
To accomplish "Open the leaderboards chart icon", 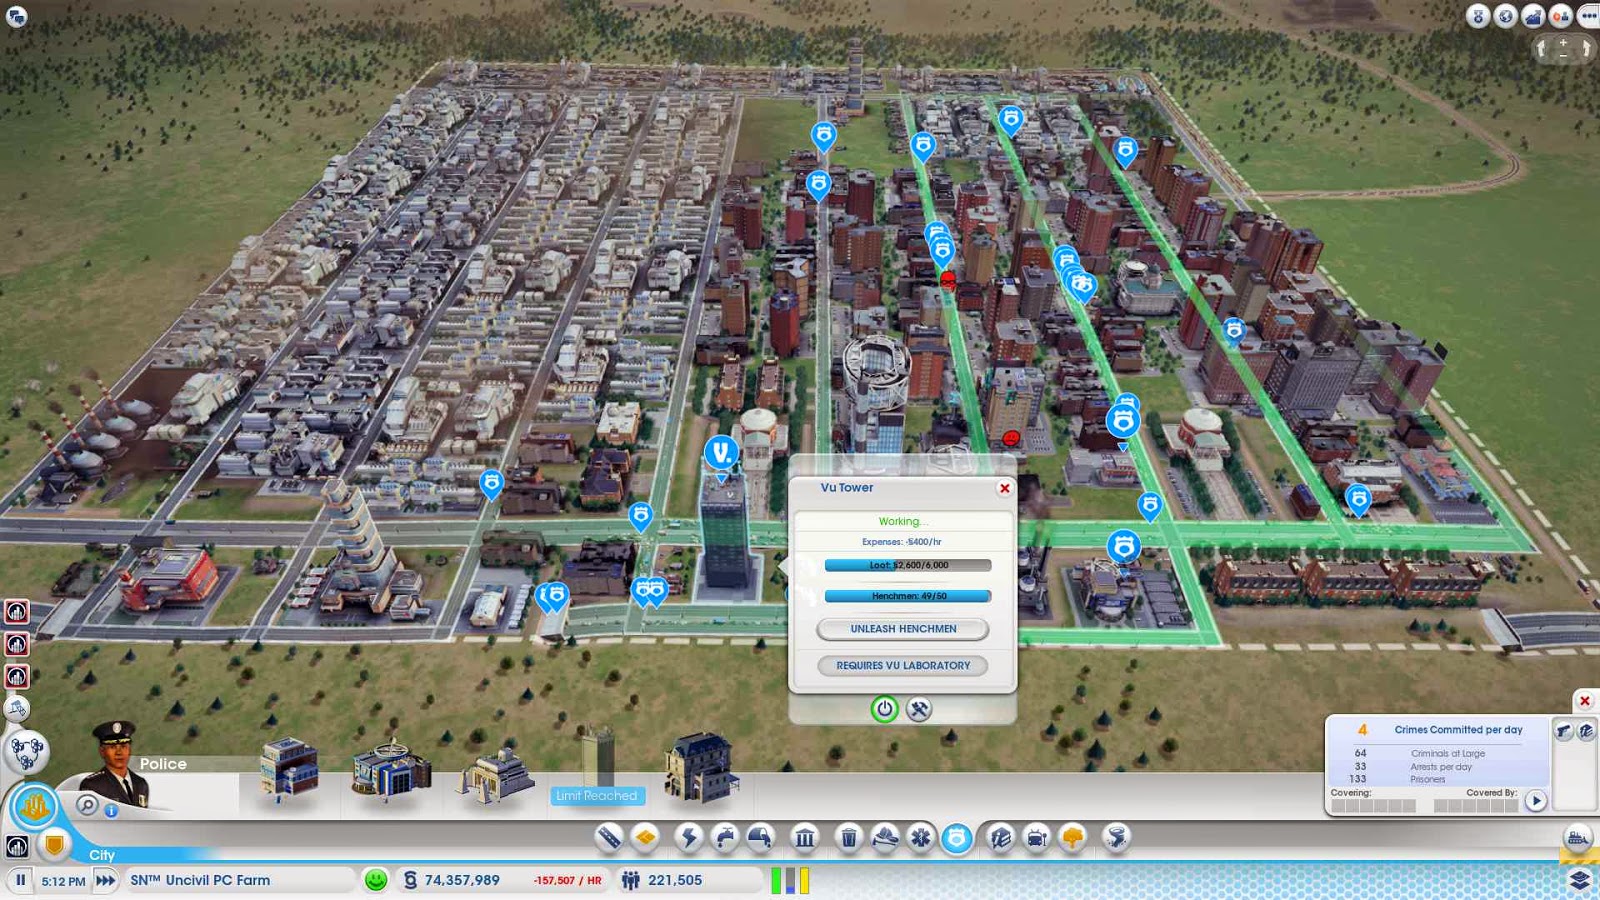I will 1533,16.
